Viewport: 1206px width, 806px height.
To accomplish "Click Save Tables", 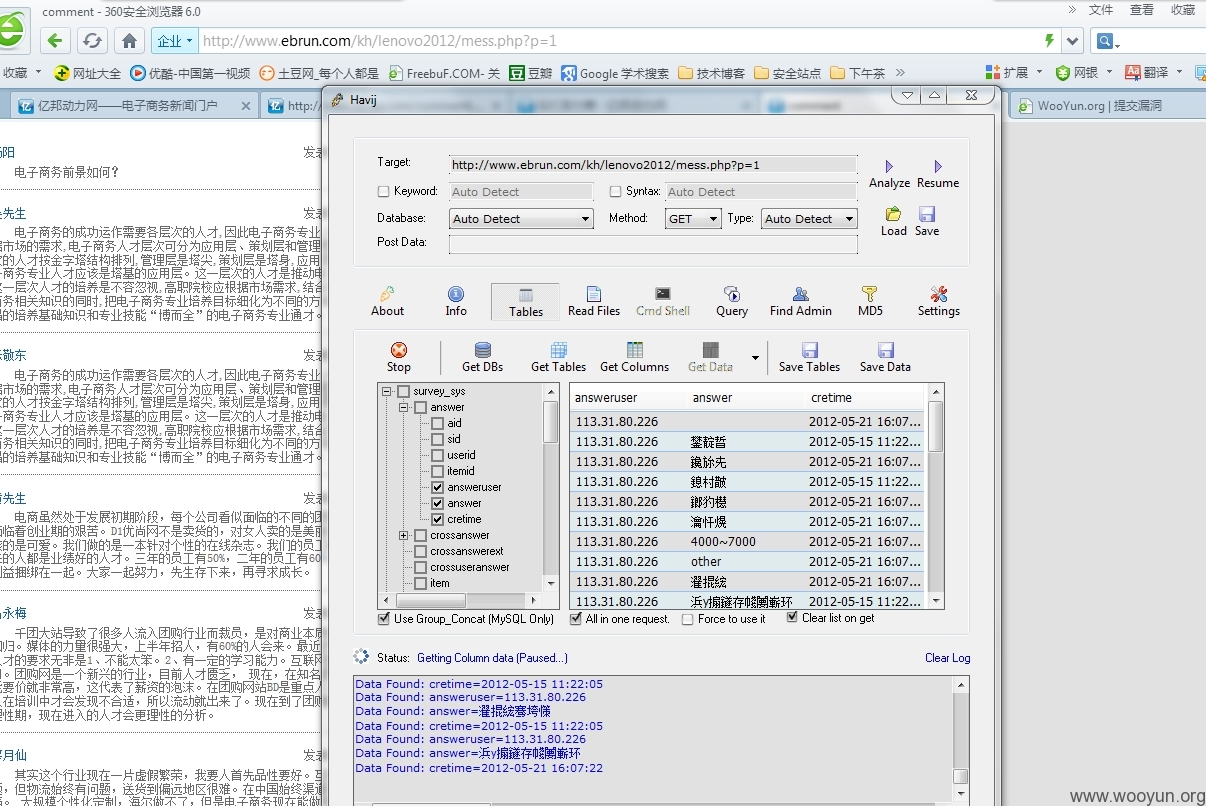I will [x=810, y=357].
